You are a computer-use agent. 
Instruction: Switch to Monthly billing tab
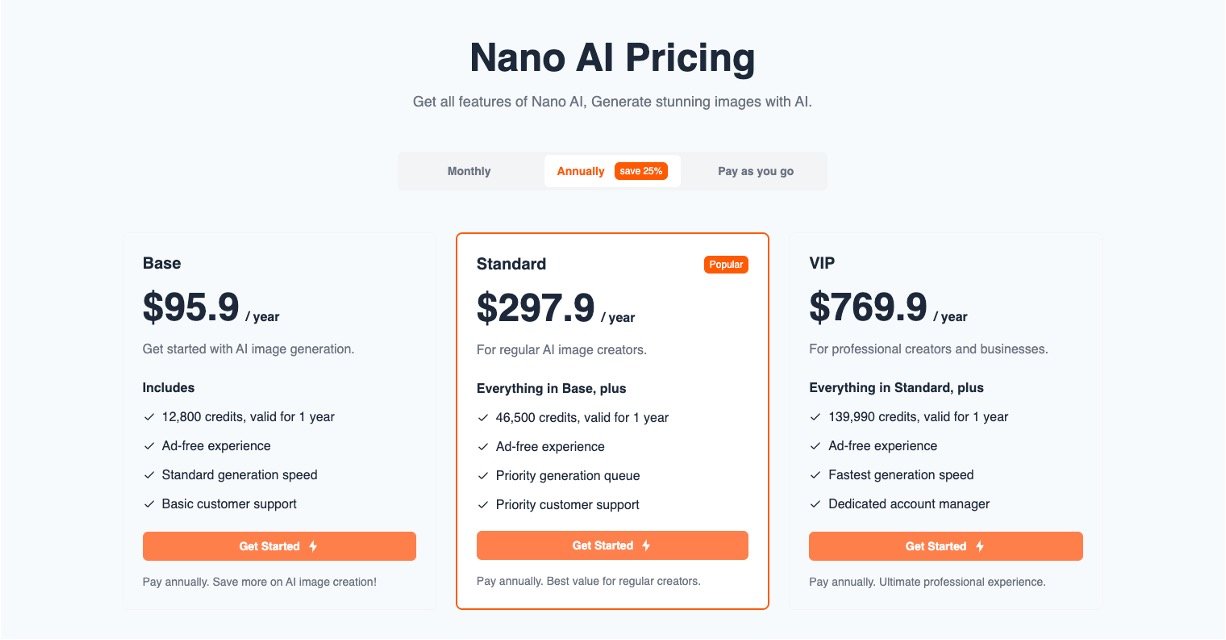tap(469, 171)
